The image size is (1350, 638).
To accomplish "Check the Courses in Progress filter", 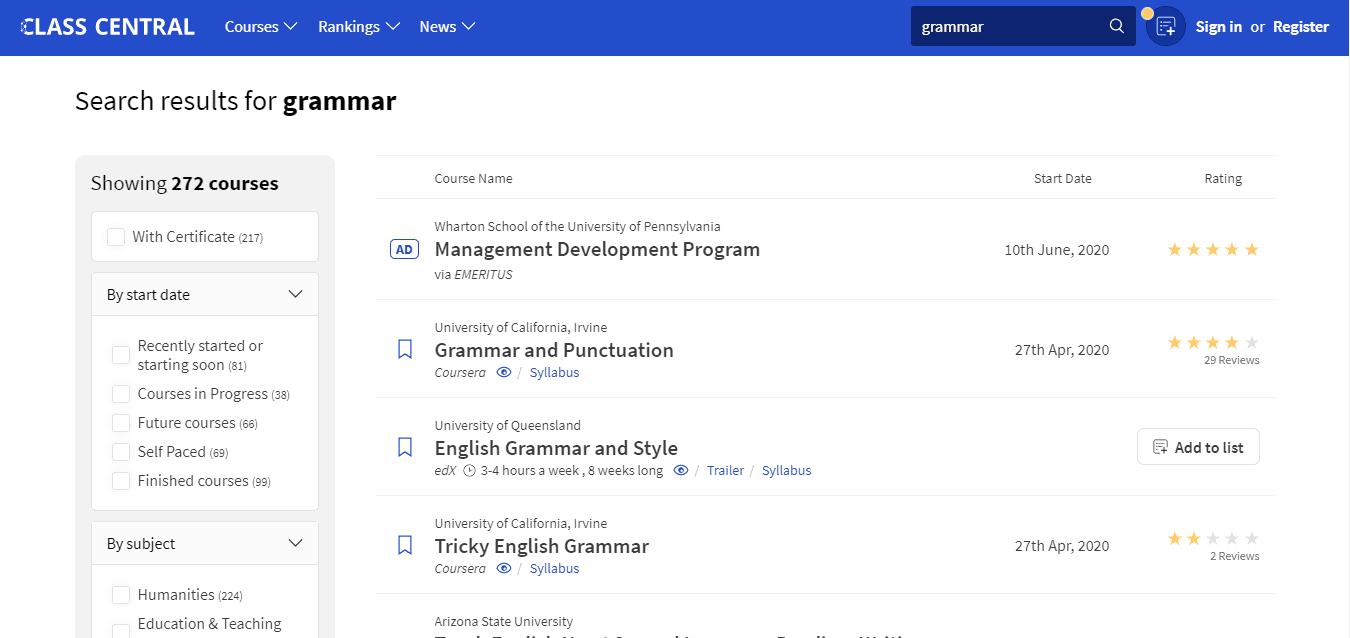I will point(121,394).
